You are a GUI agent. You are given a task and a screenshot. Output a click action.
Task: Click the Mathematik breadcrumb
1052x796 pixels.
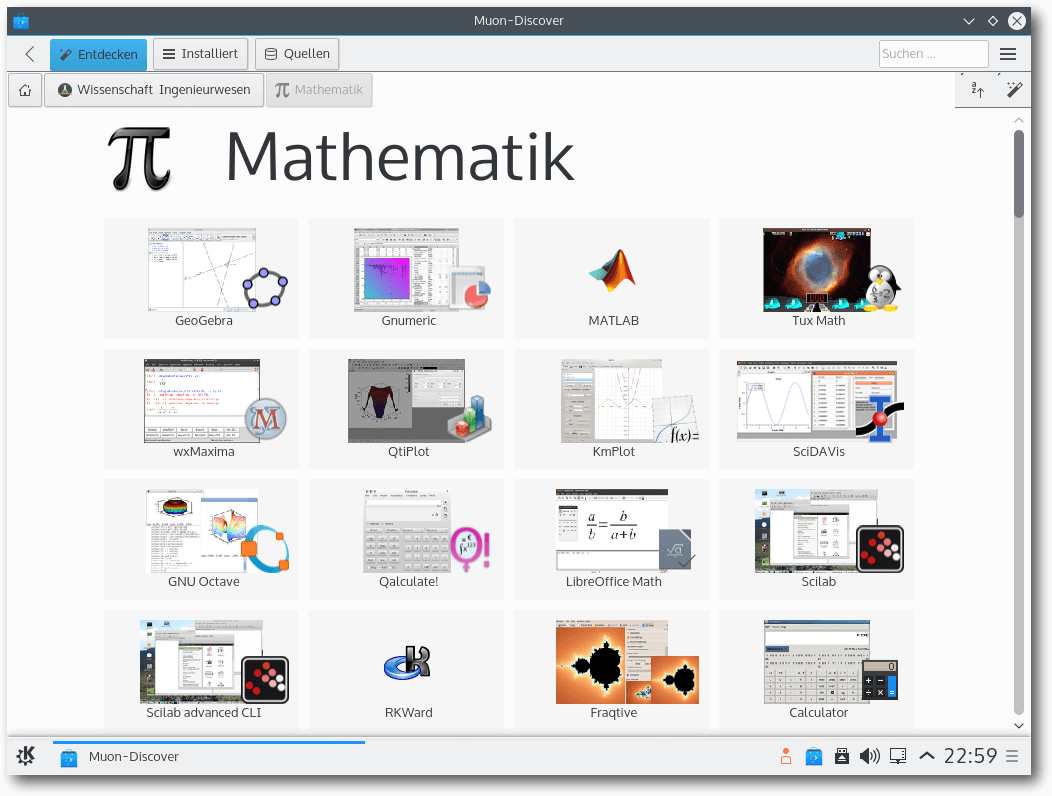coord(319,90)
